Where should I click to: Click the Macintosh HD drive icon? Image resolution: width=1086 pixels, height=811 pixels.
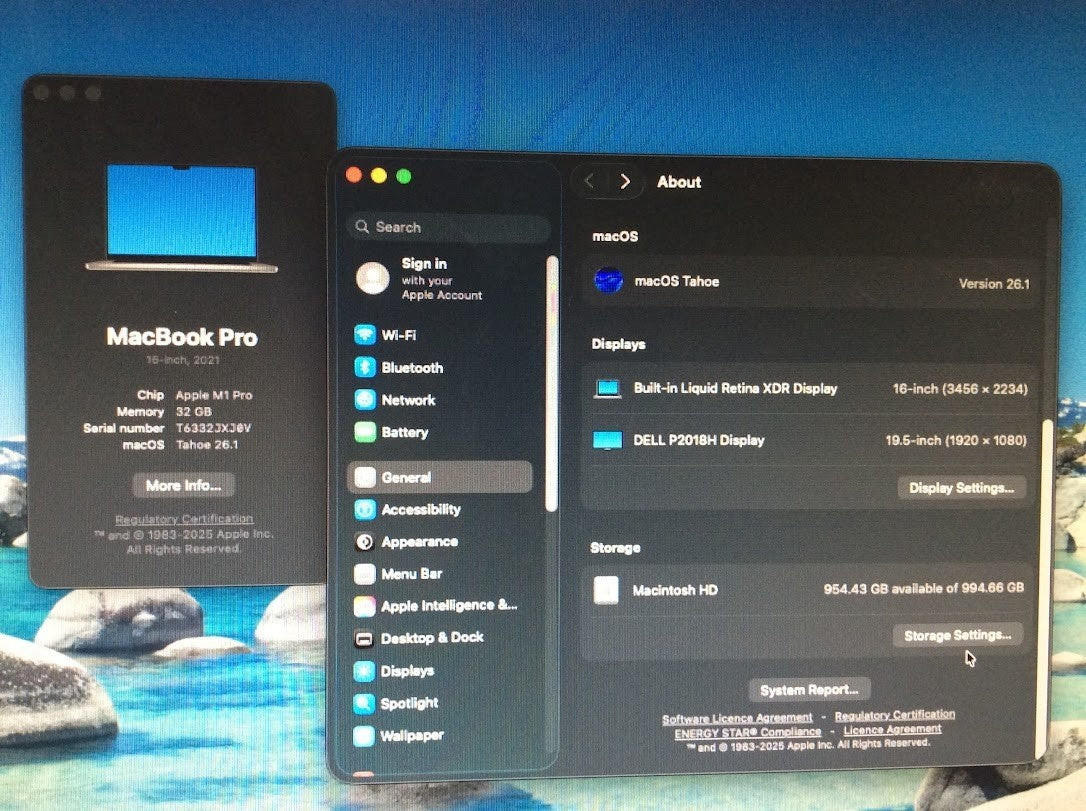[x=606, y=590]
